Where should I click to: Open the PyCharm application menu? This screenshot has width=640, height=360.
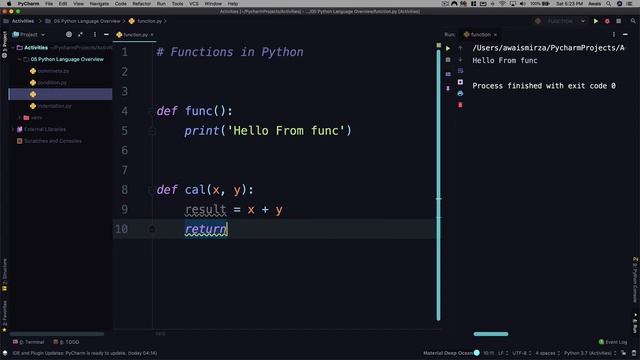(28, 4)
